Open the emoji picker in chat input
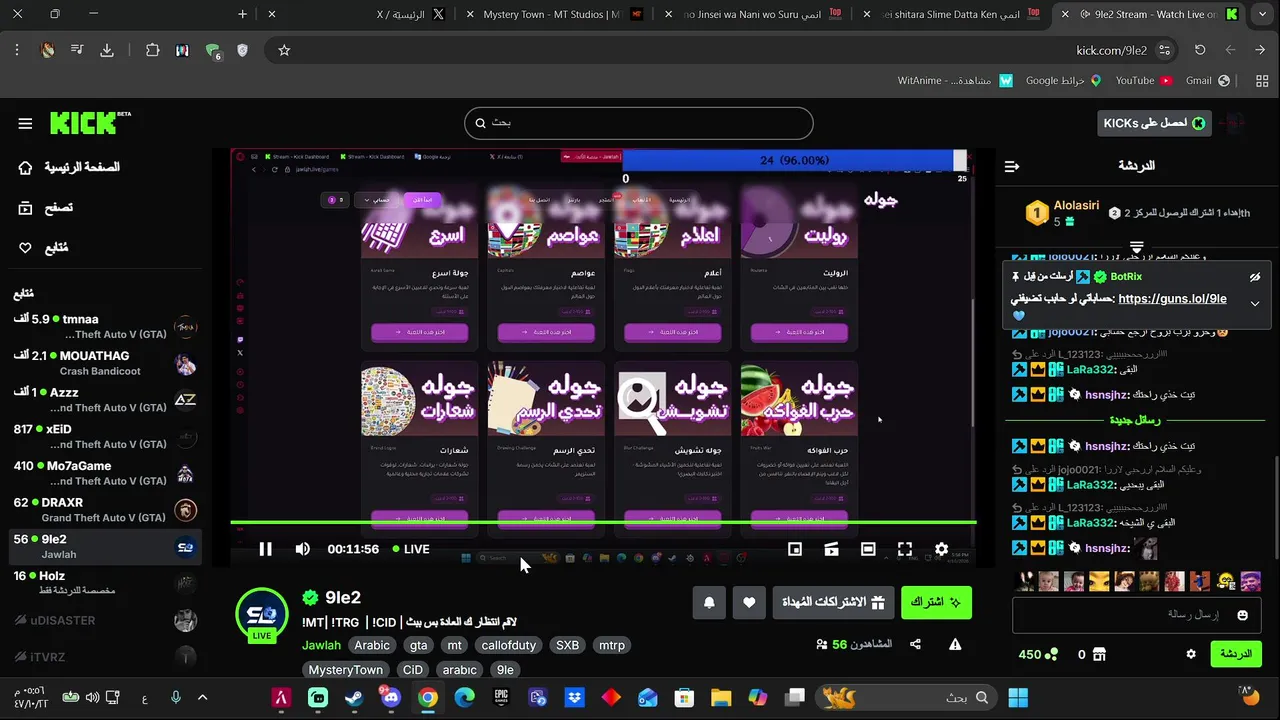 [1242, 615]
